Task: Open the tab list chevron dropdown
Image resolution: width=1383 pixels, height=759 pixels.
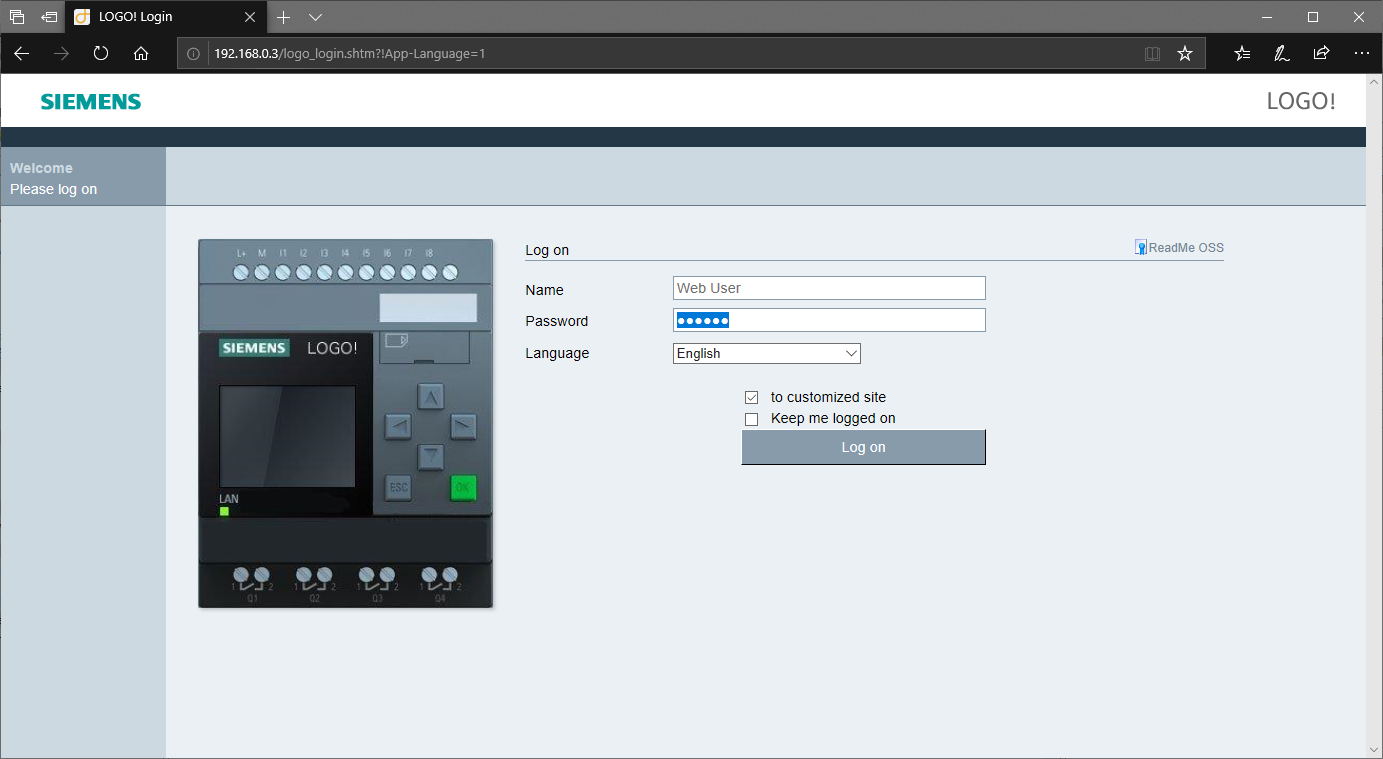Action: (315, 17)
